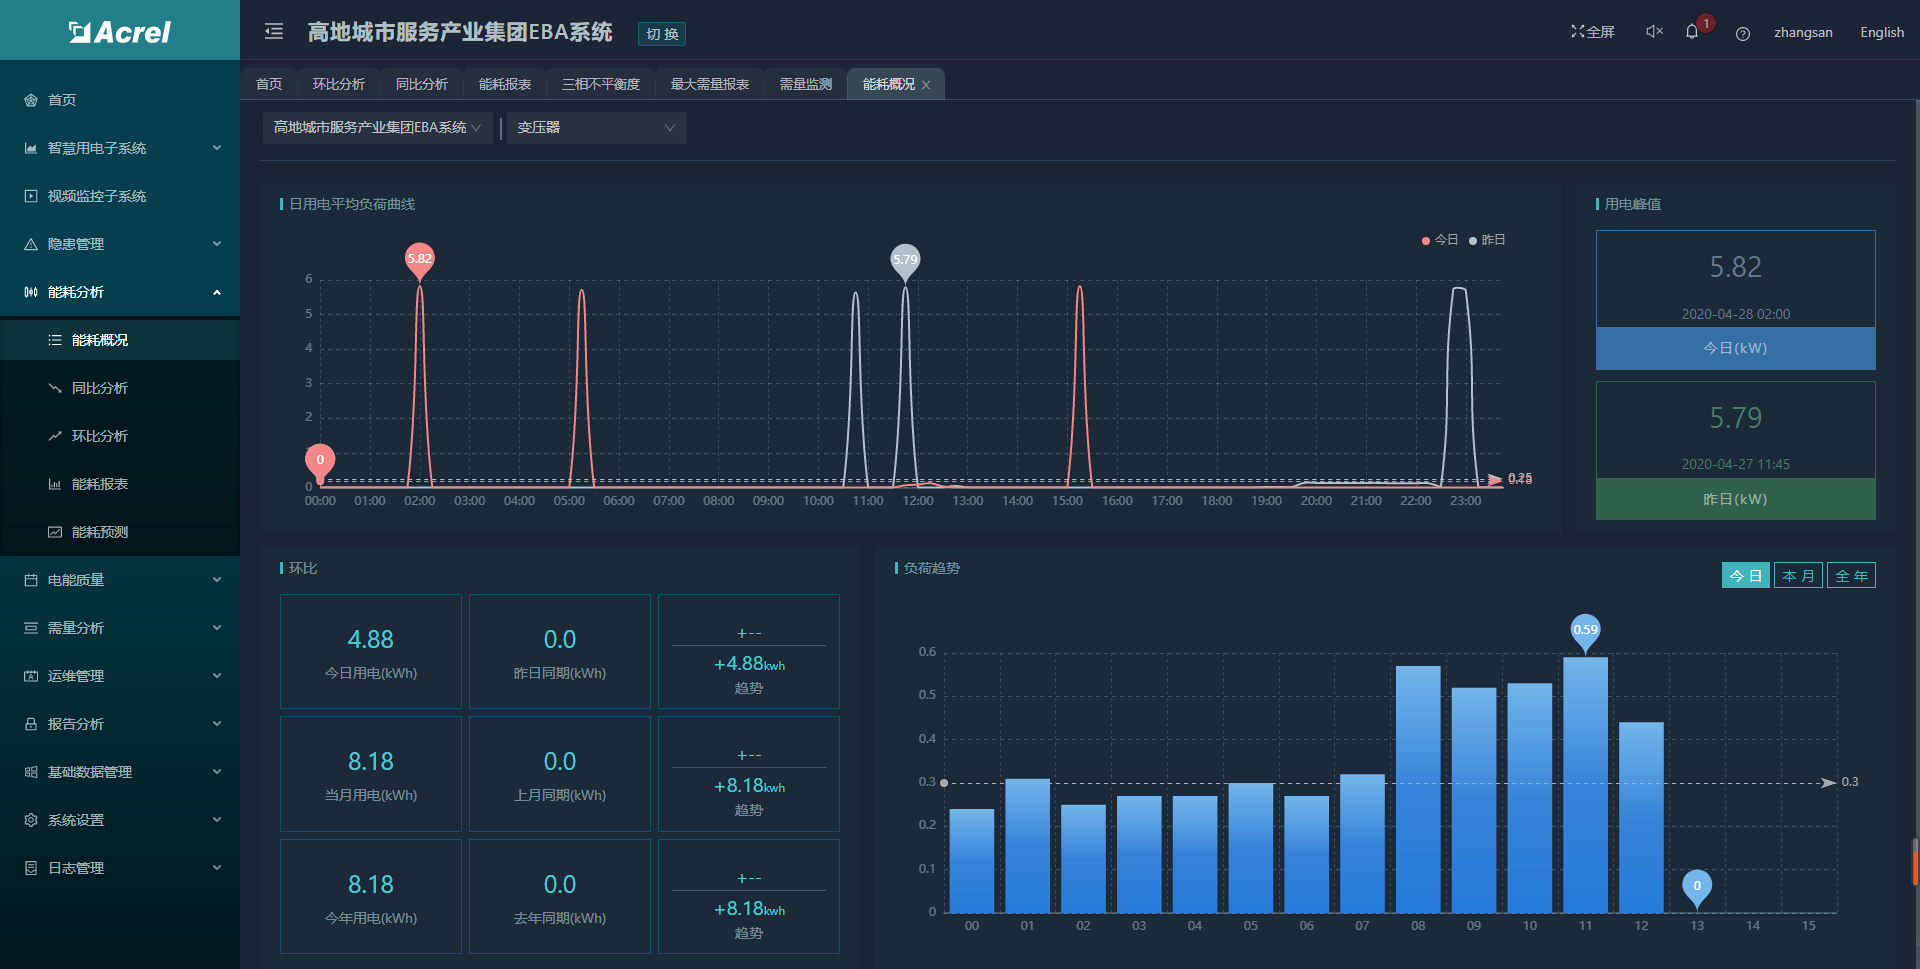Click the home icon beside 首页 in the sidebar
The height and width of the screenshot is (969, 1920).
(x=31, y=100)
